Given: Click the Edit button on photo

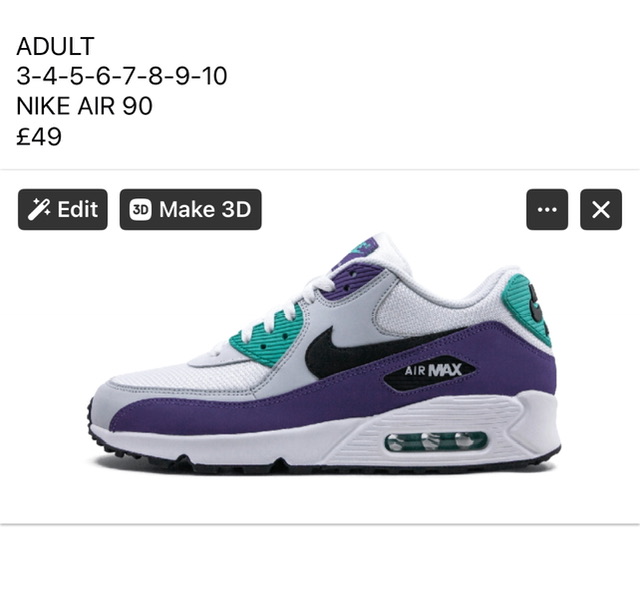Looking at the screenshot, I should 62,209.
